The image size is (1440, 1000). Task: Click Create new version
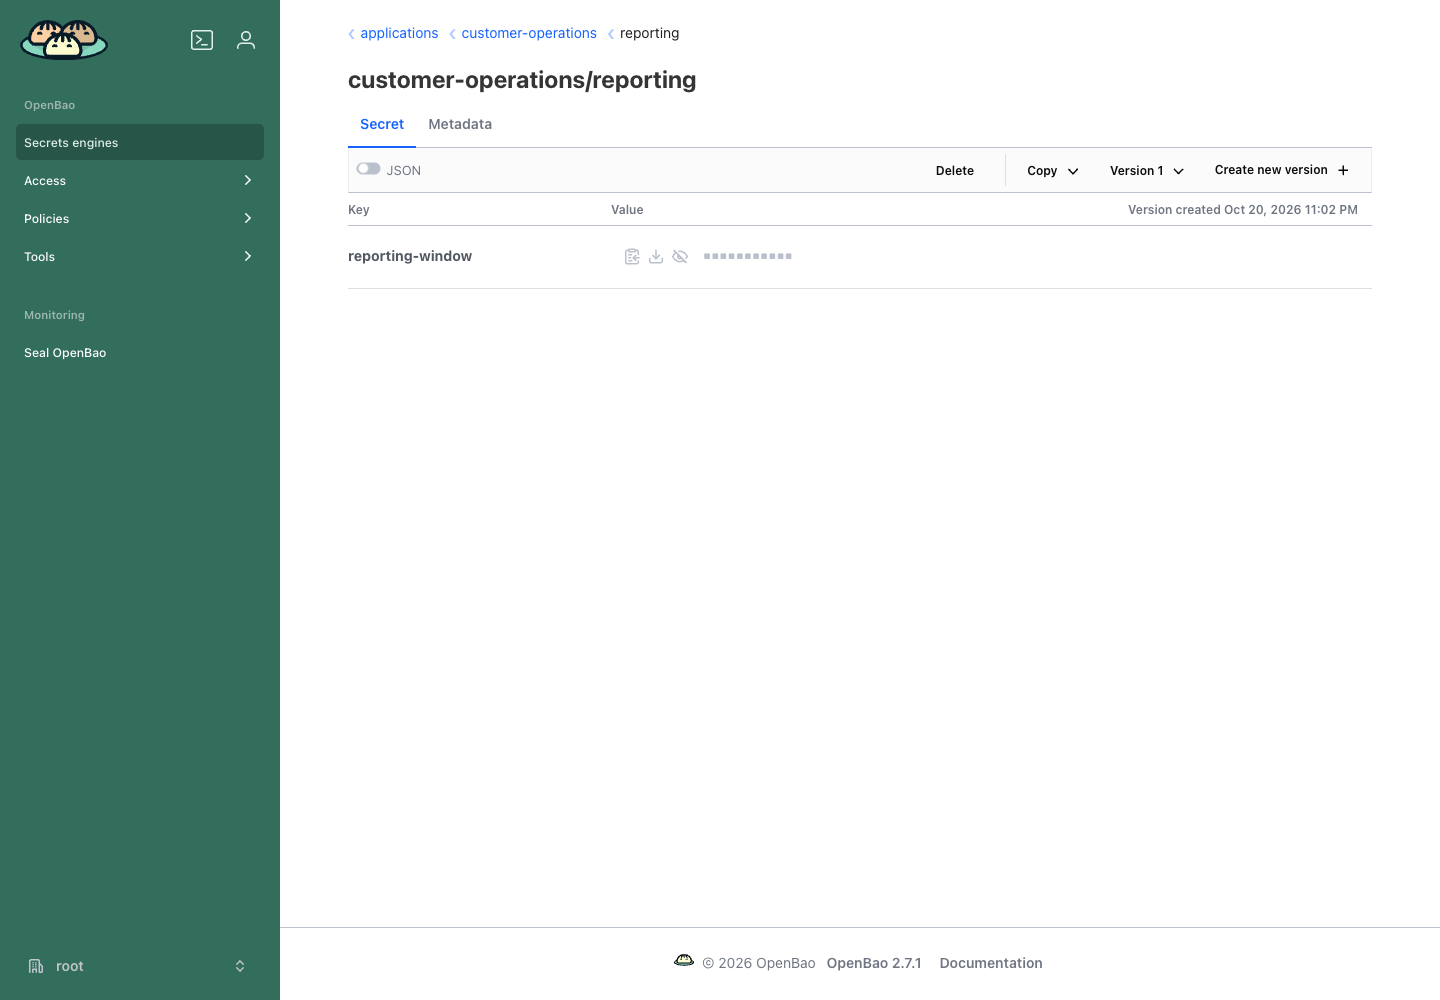tap(1282, 170)
